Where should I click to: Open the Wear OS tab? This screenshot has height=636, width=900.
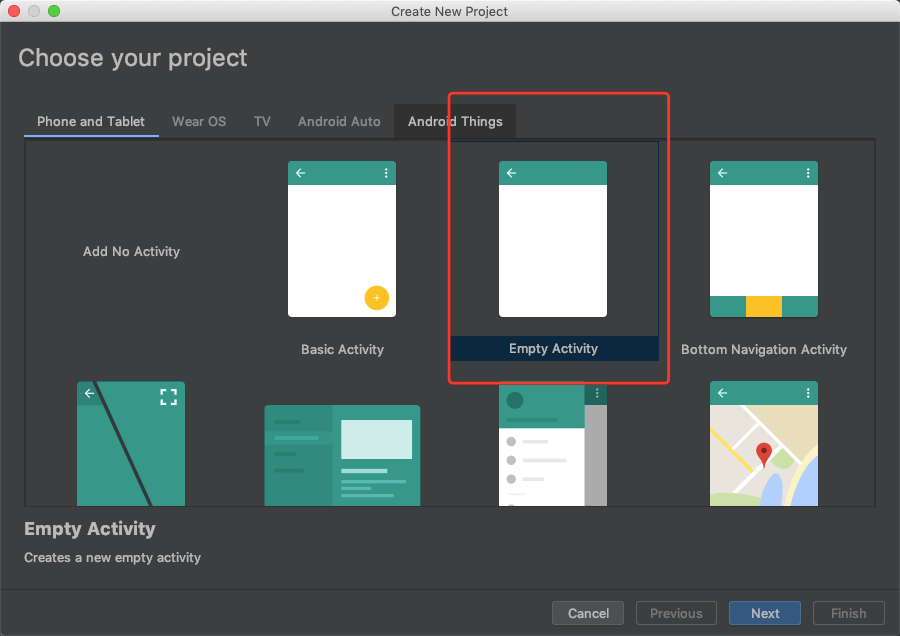point(199,122)
